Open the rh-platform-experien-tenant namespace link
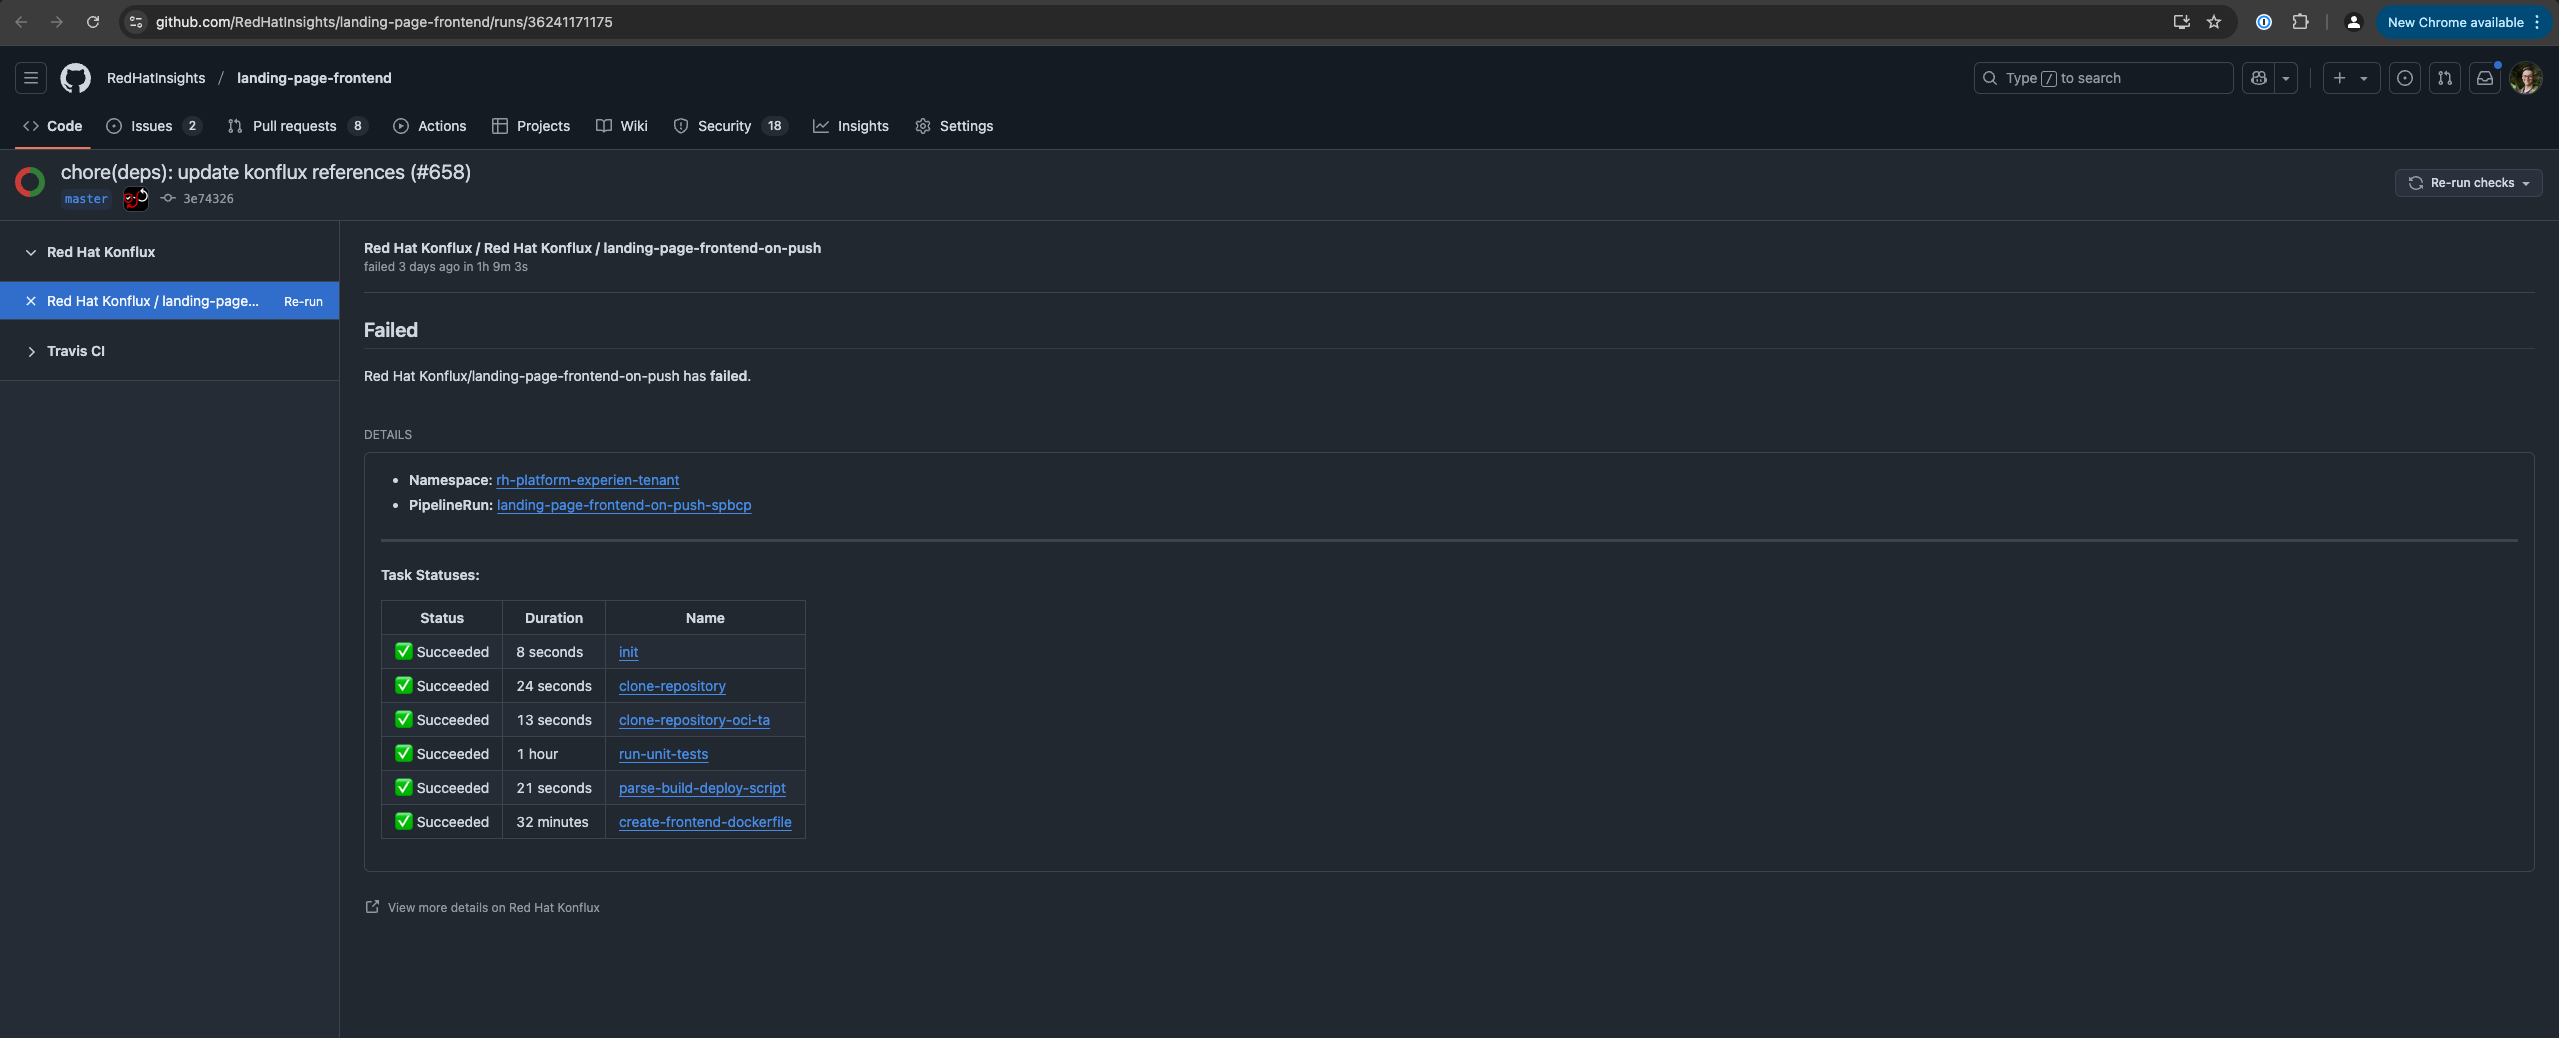This screenshot has height=1038, width=2559. click(587, 480)
